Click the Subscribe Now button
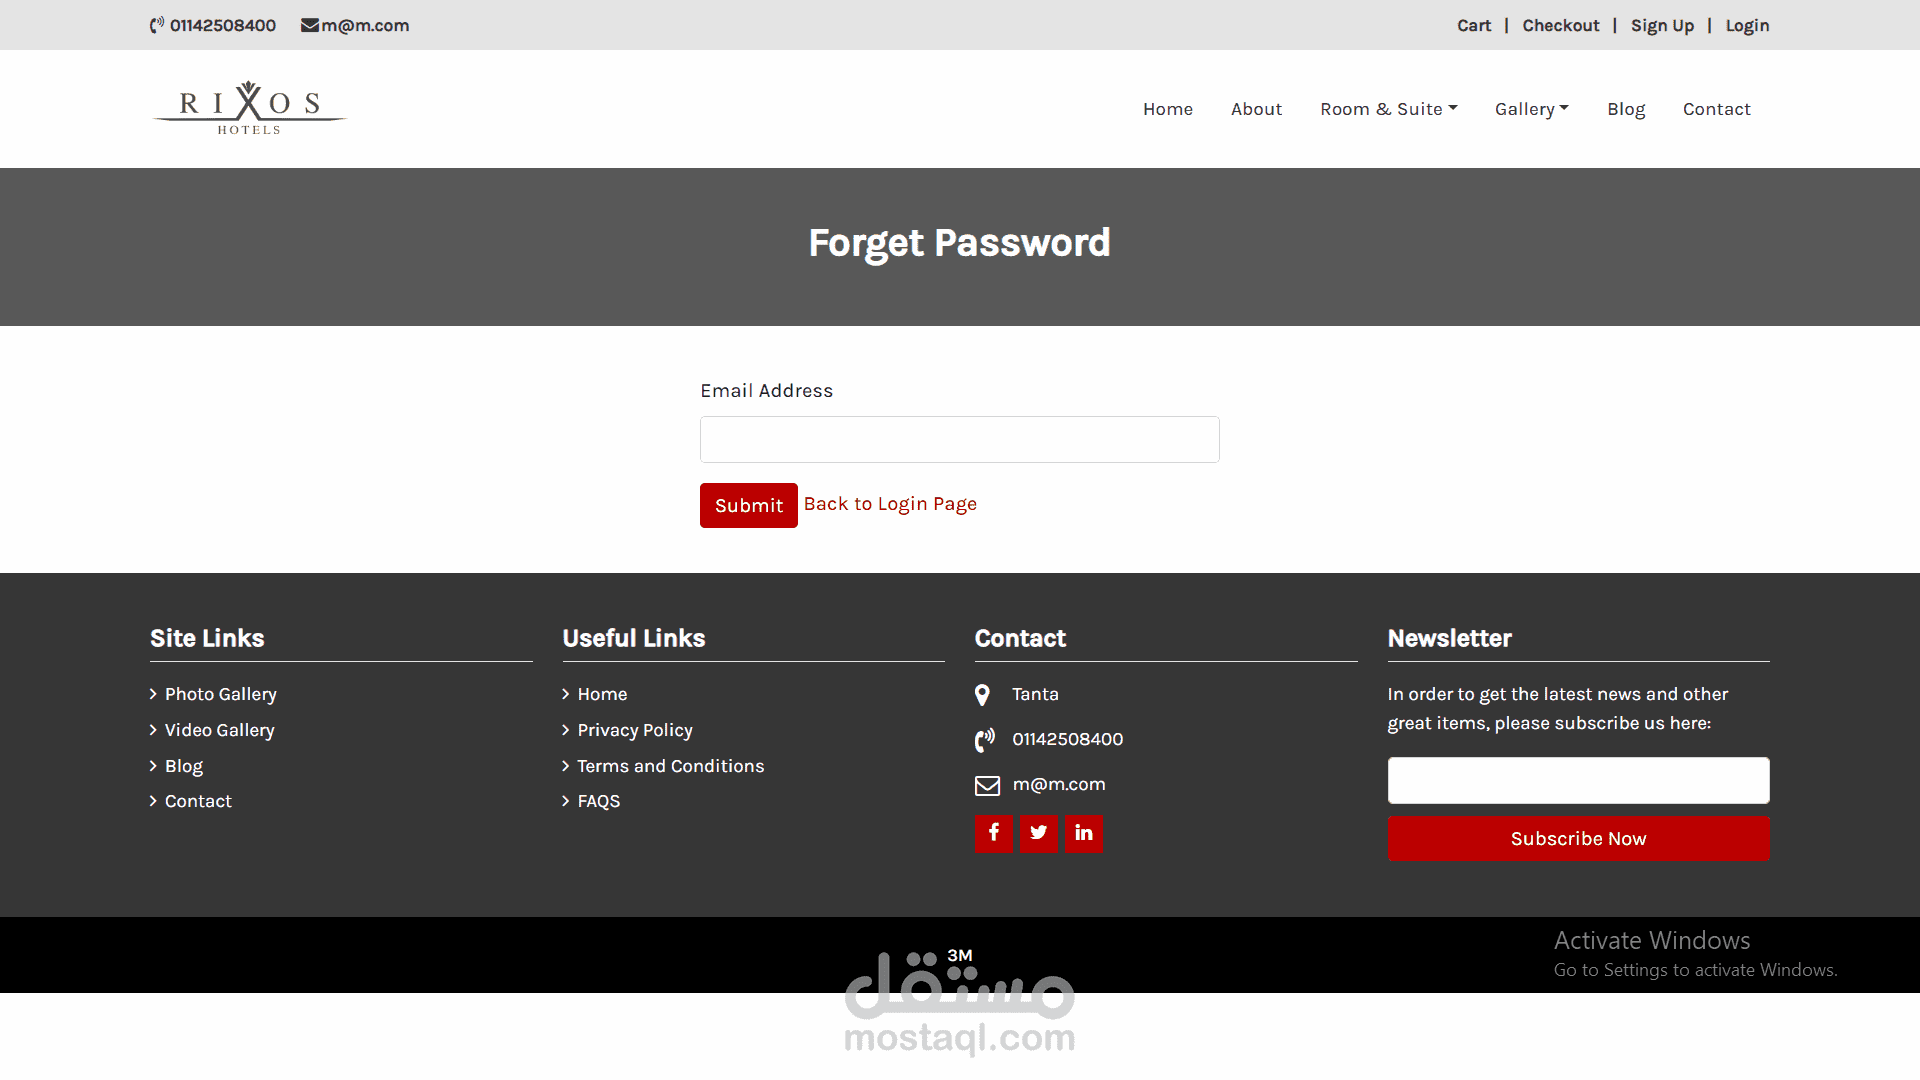This screenshot has height=1080, width=1920. tap(1578, 839)
